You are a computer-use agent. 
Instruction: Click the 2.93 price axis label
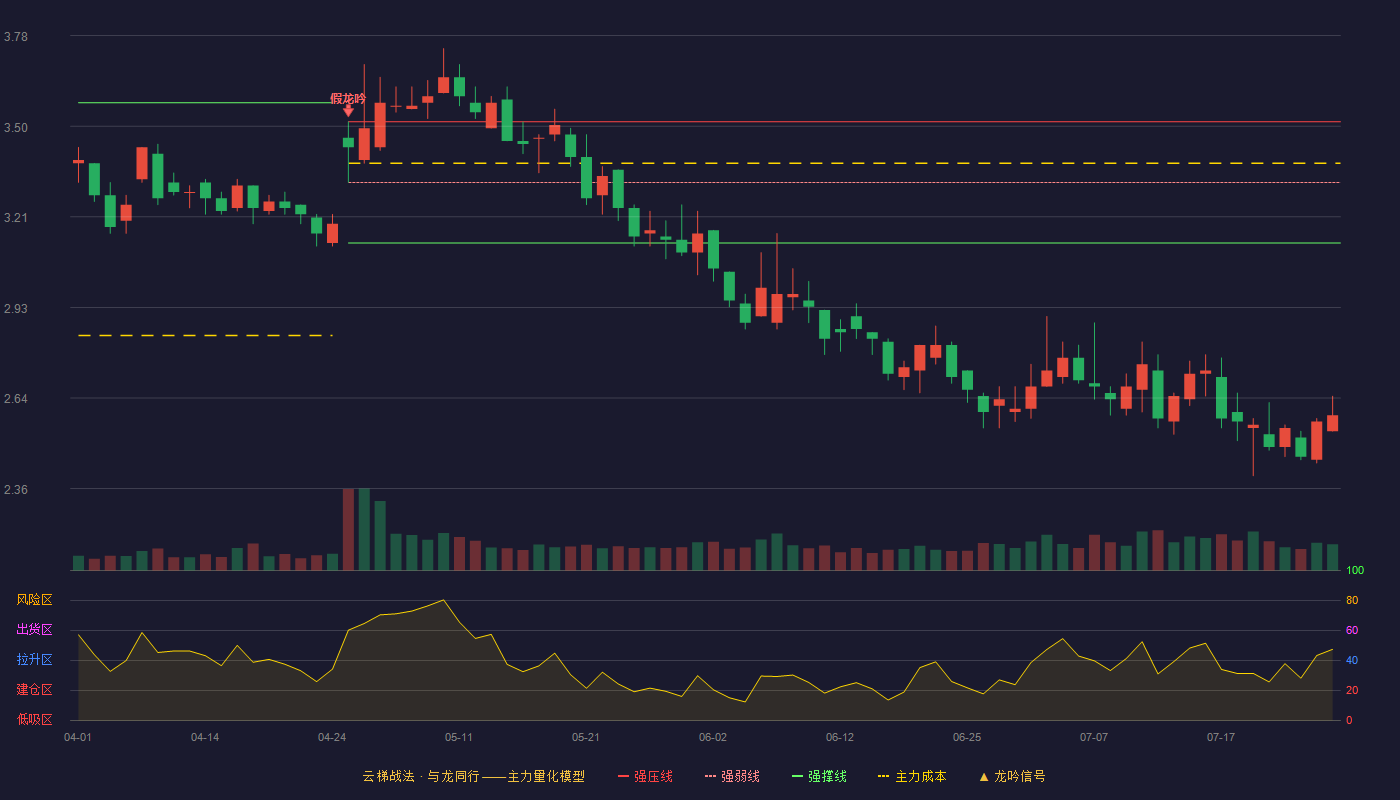16,309
